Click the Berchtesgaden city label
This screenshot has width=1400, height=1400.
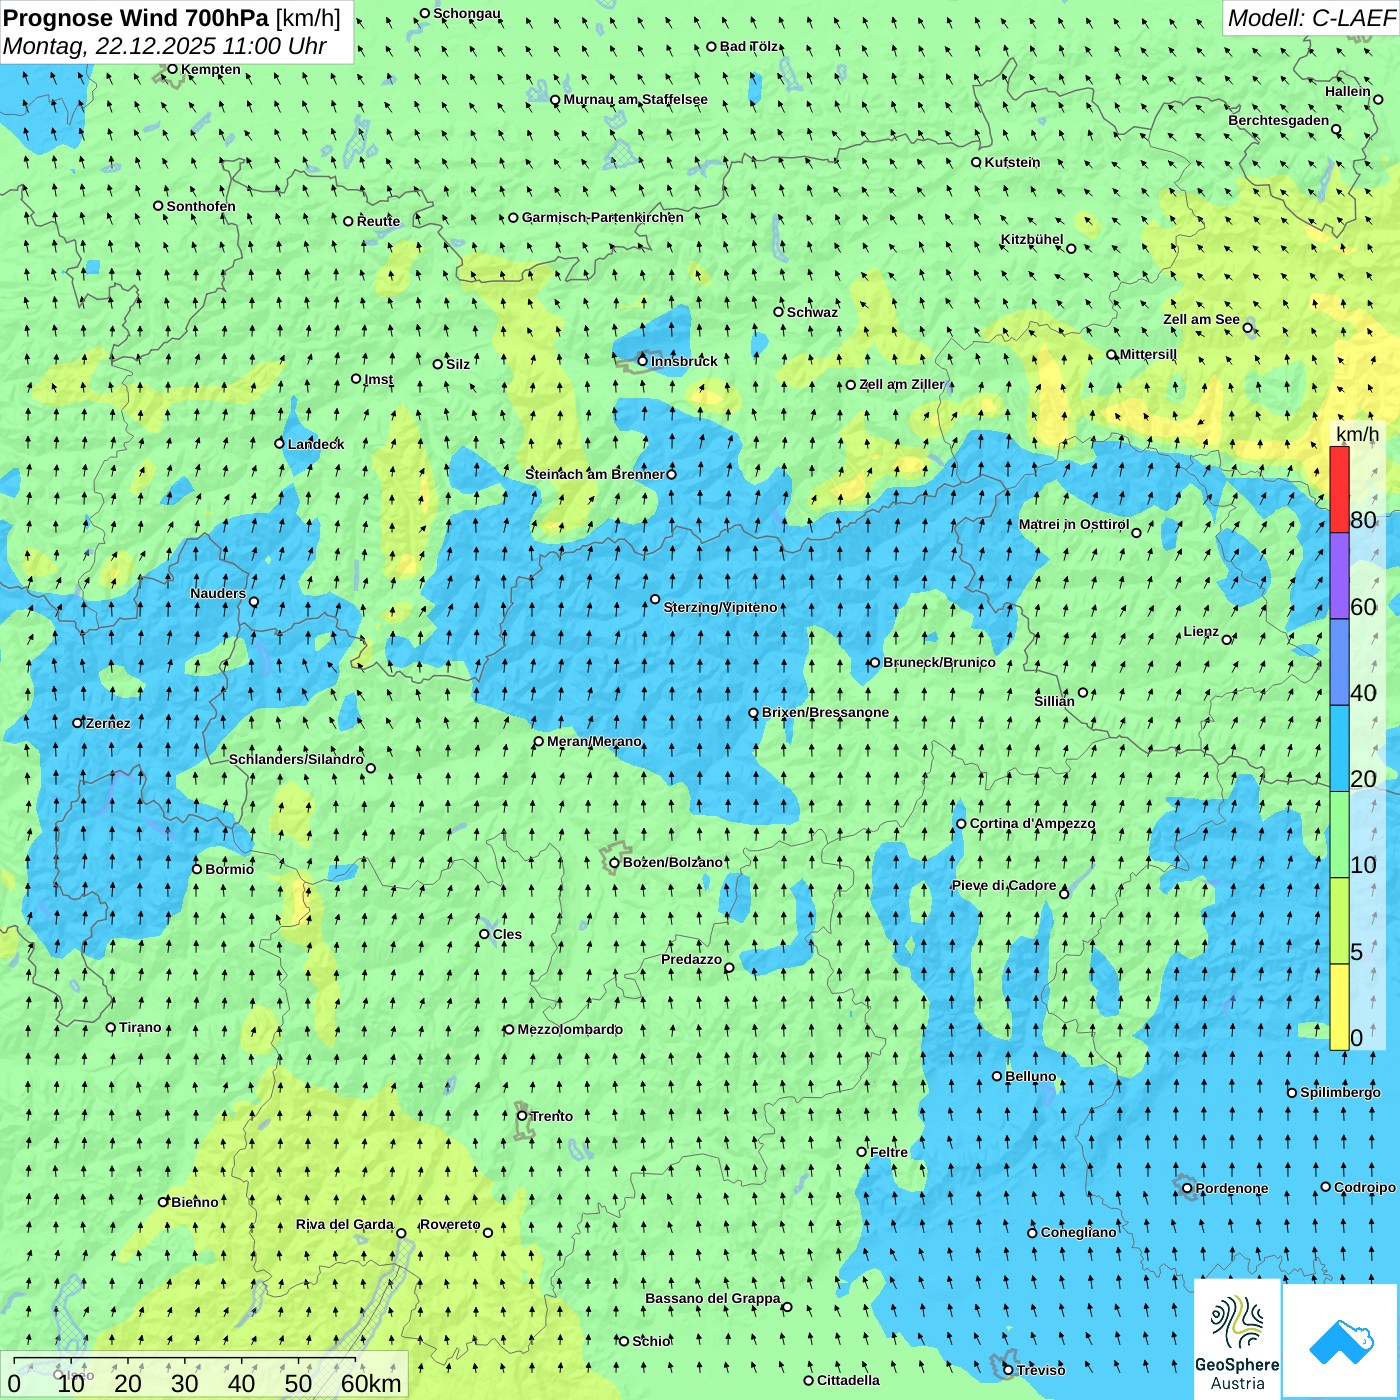(x=1279, y=120)
